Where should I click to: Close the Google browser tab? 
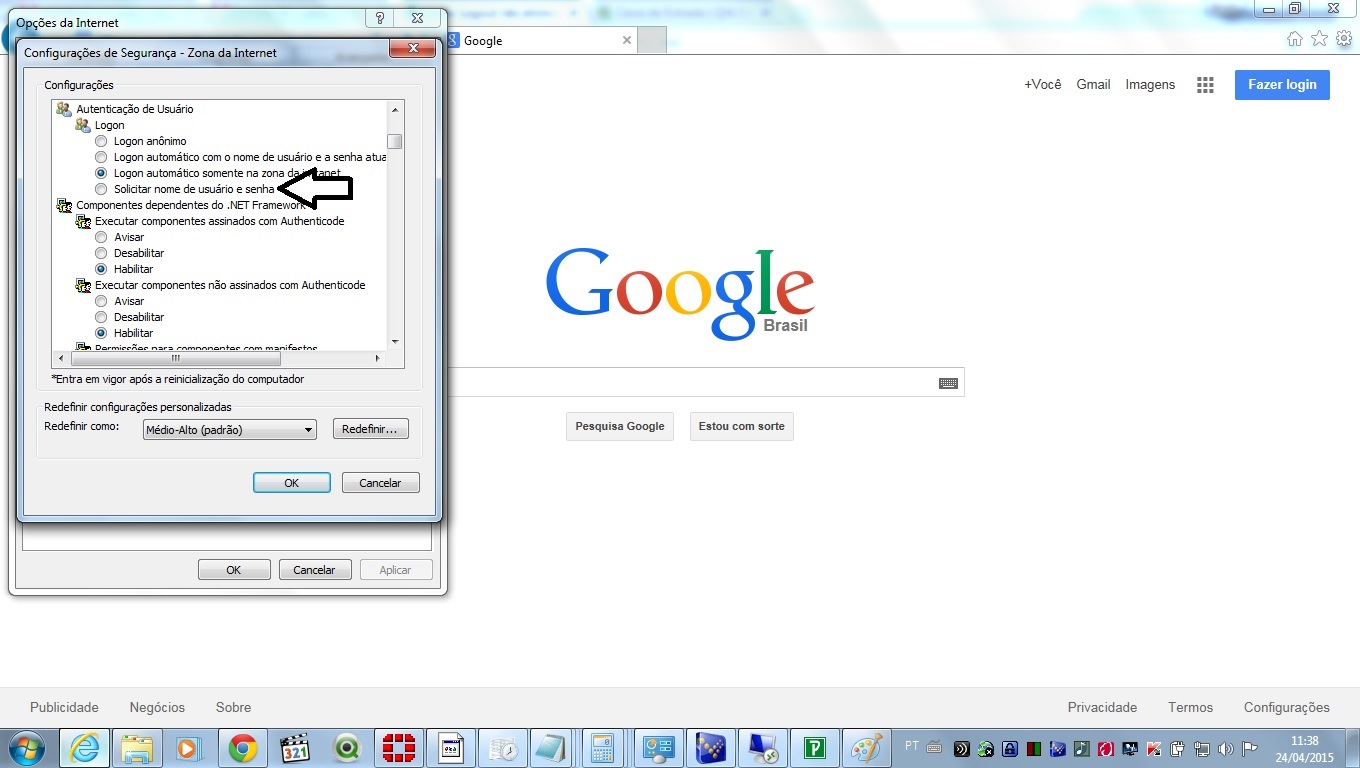pos(627,41)
